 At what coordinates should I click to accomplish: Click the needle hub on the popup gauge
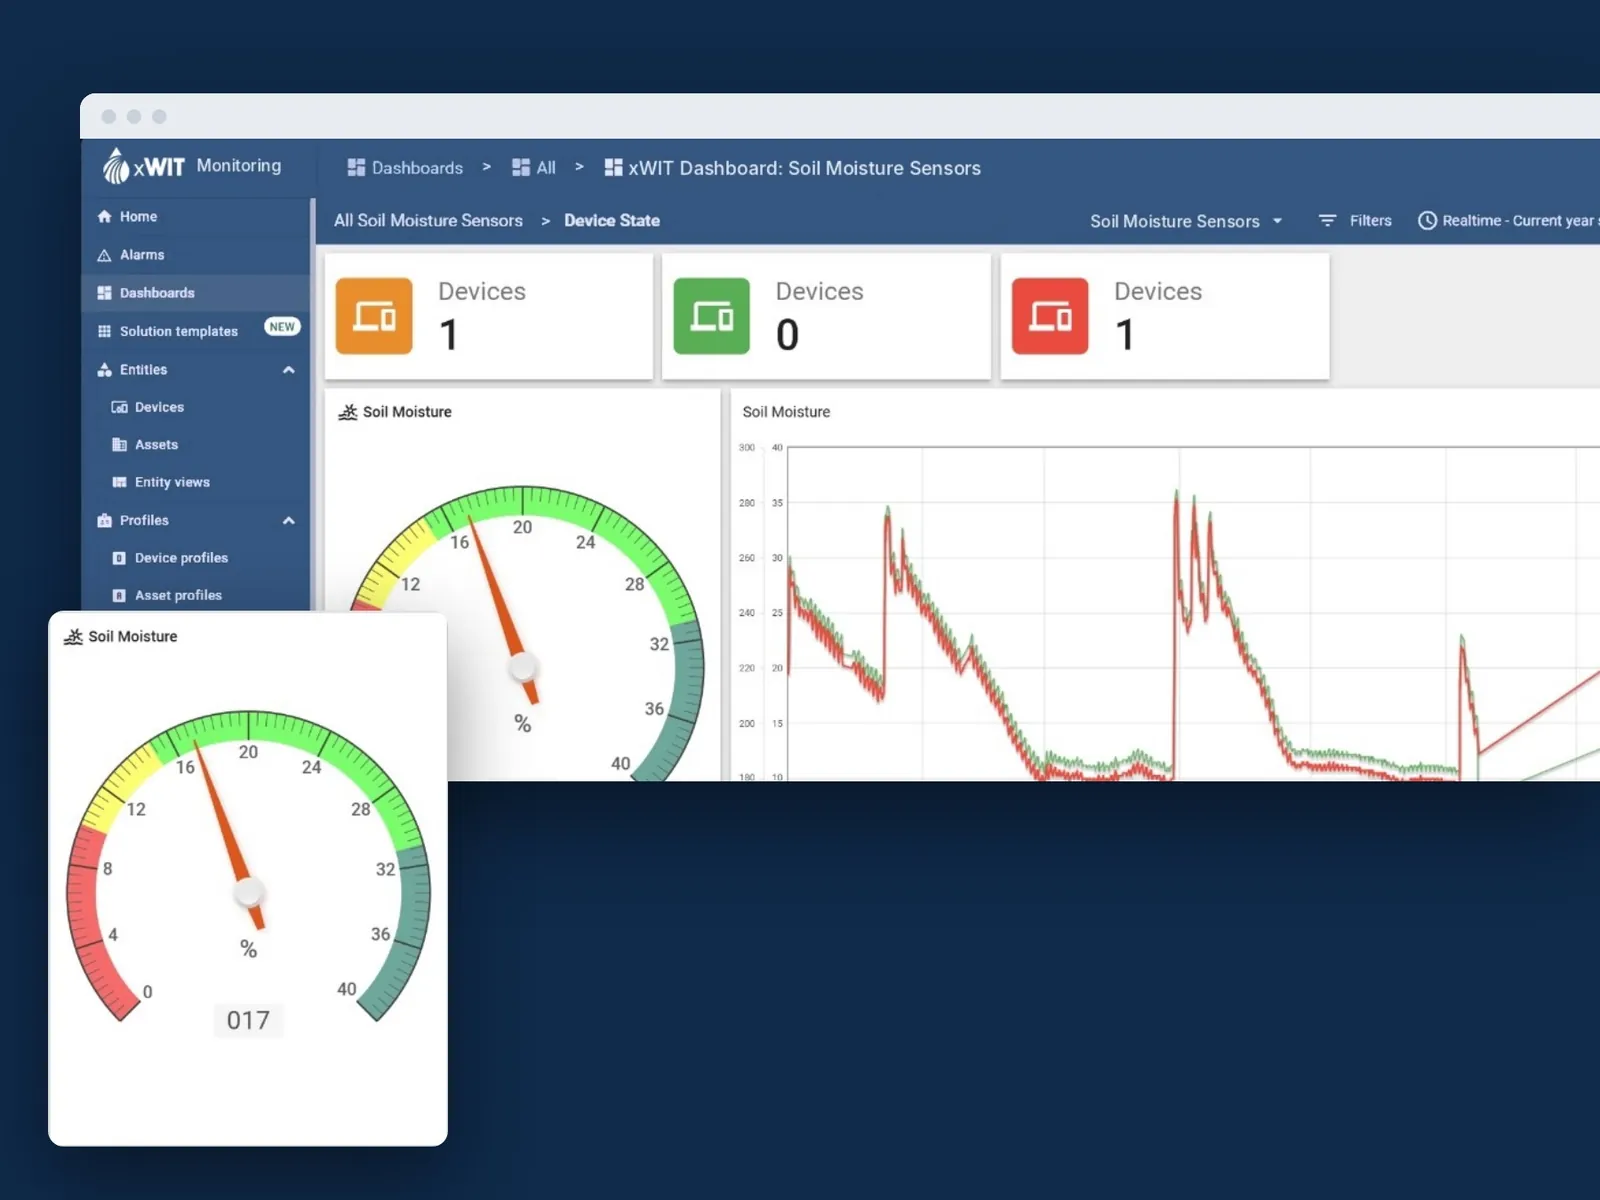(x=249, y=891)
